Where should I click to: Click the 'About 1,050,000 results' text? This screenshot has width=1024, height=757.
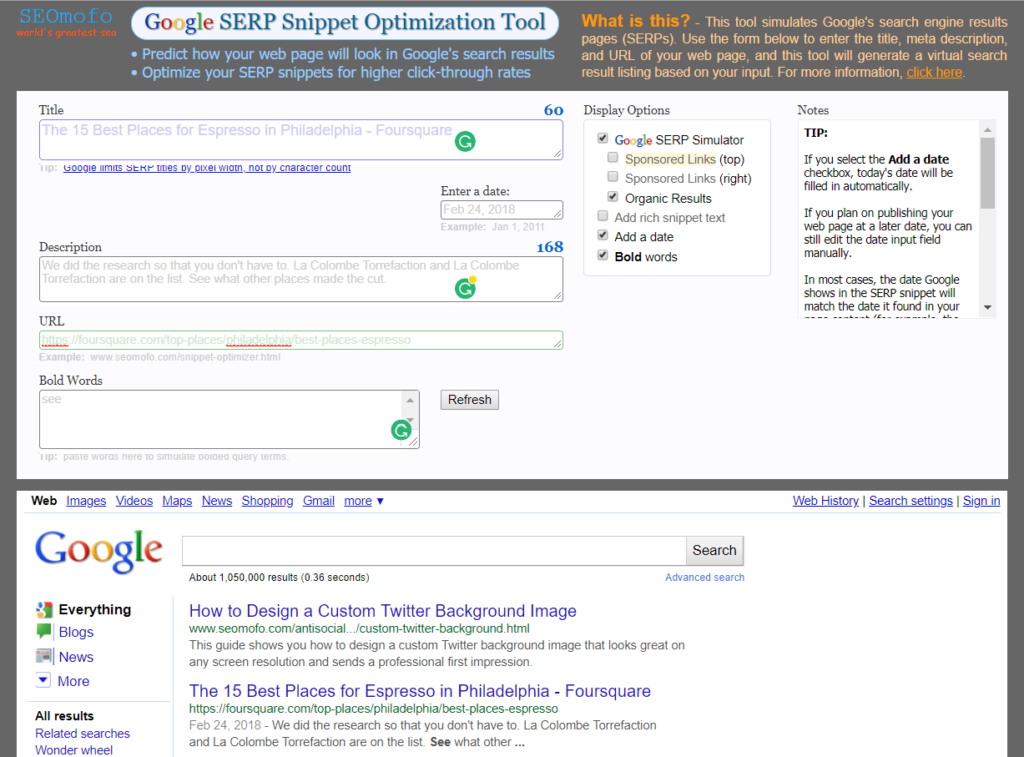pos(279,577)
